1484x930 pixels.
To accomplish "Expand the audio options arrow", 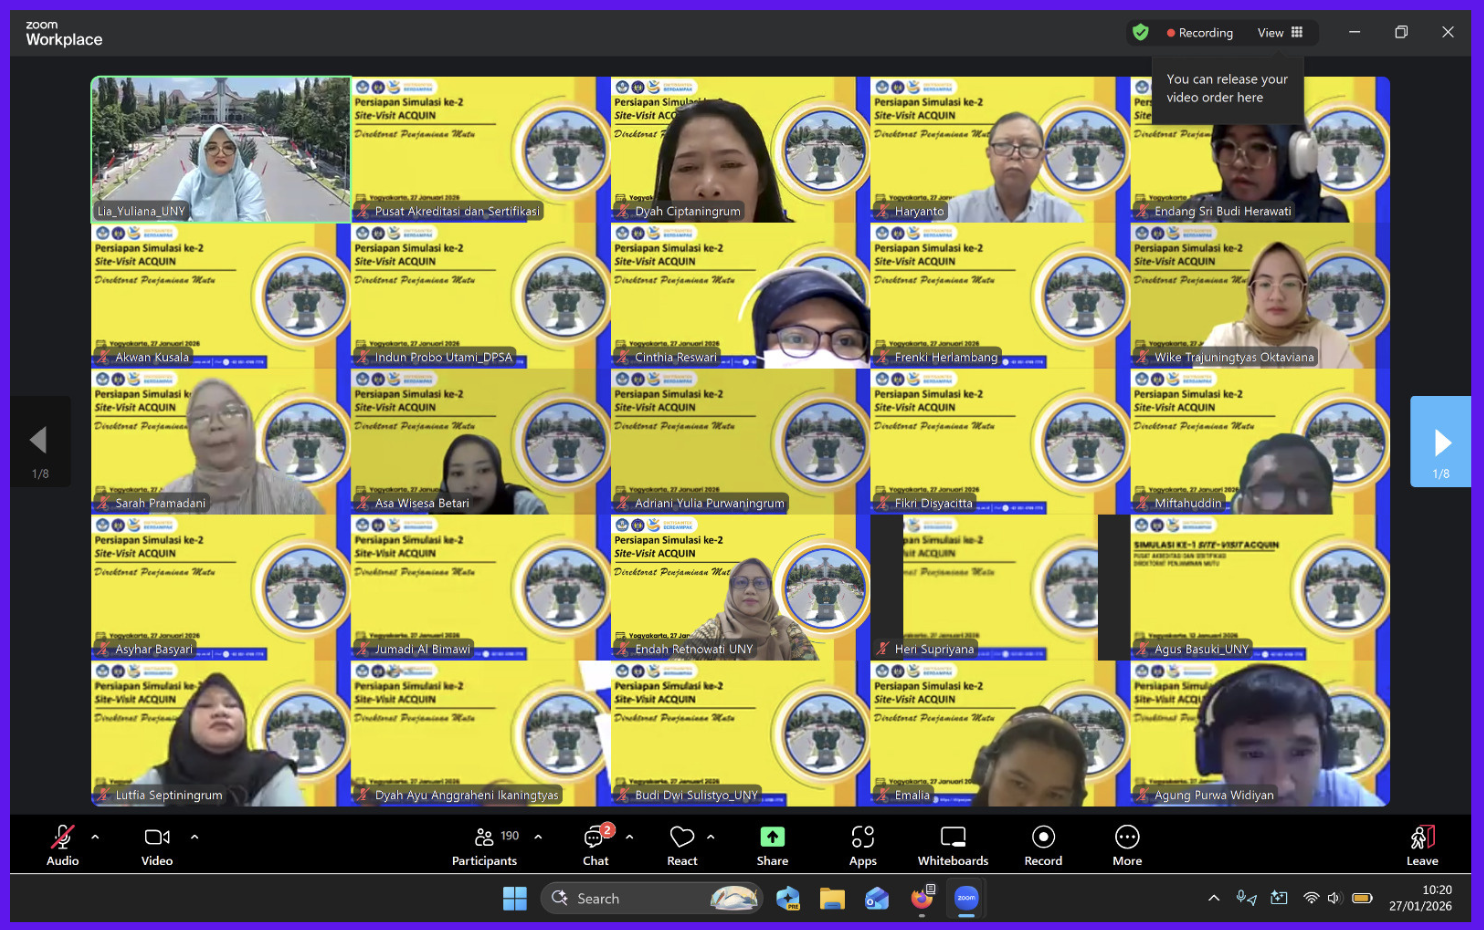I will [95, 837].
